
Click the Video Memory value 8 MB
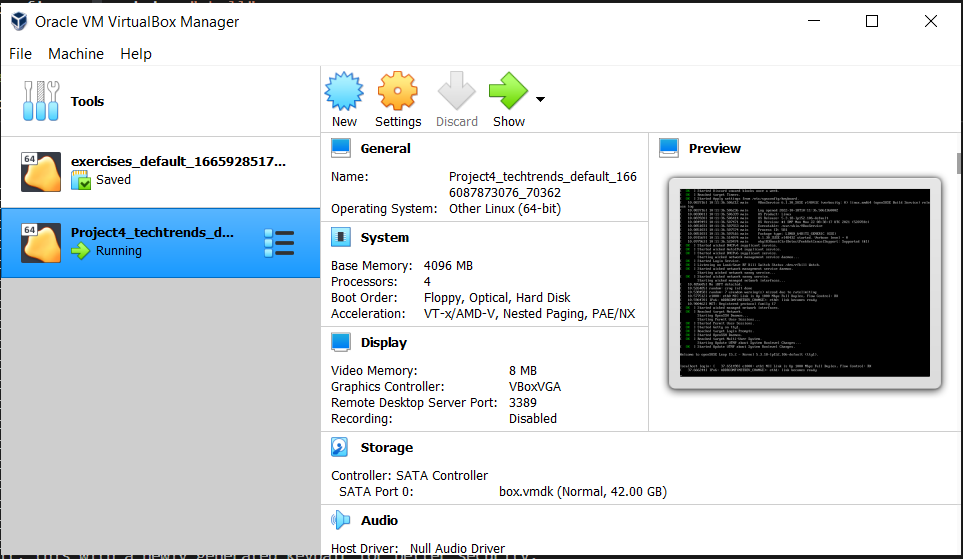tap(523, 371)
